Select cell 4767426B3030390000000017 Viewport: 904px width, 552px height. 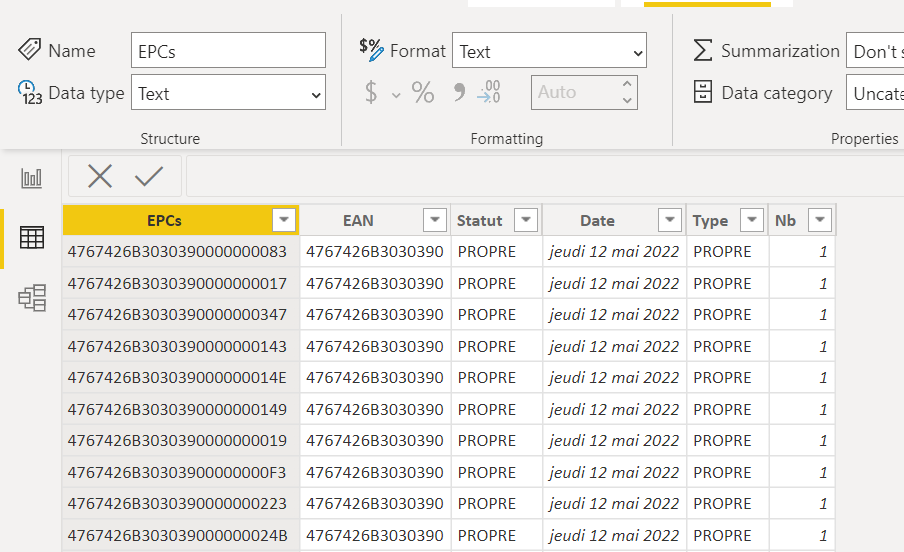(180, 283)
